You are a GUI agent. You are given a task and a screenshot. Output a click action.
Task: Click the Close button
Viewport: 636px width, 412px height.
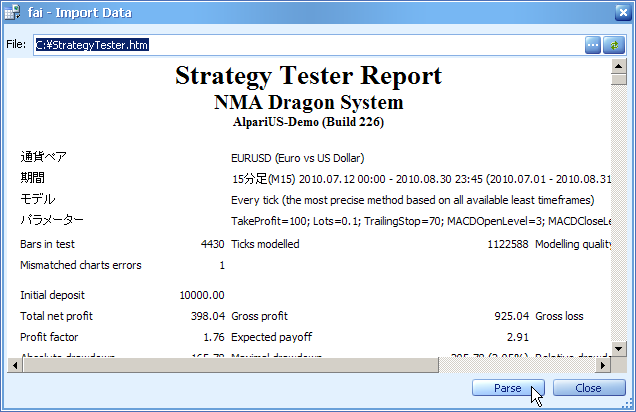tap(589, 388)
